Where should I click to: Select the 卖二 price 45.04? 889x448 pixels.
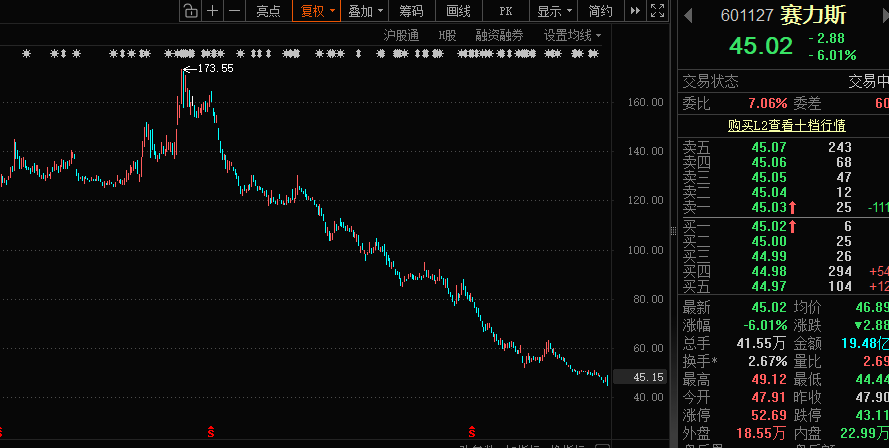[769, 192]
